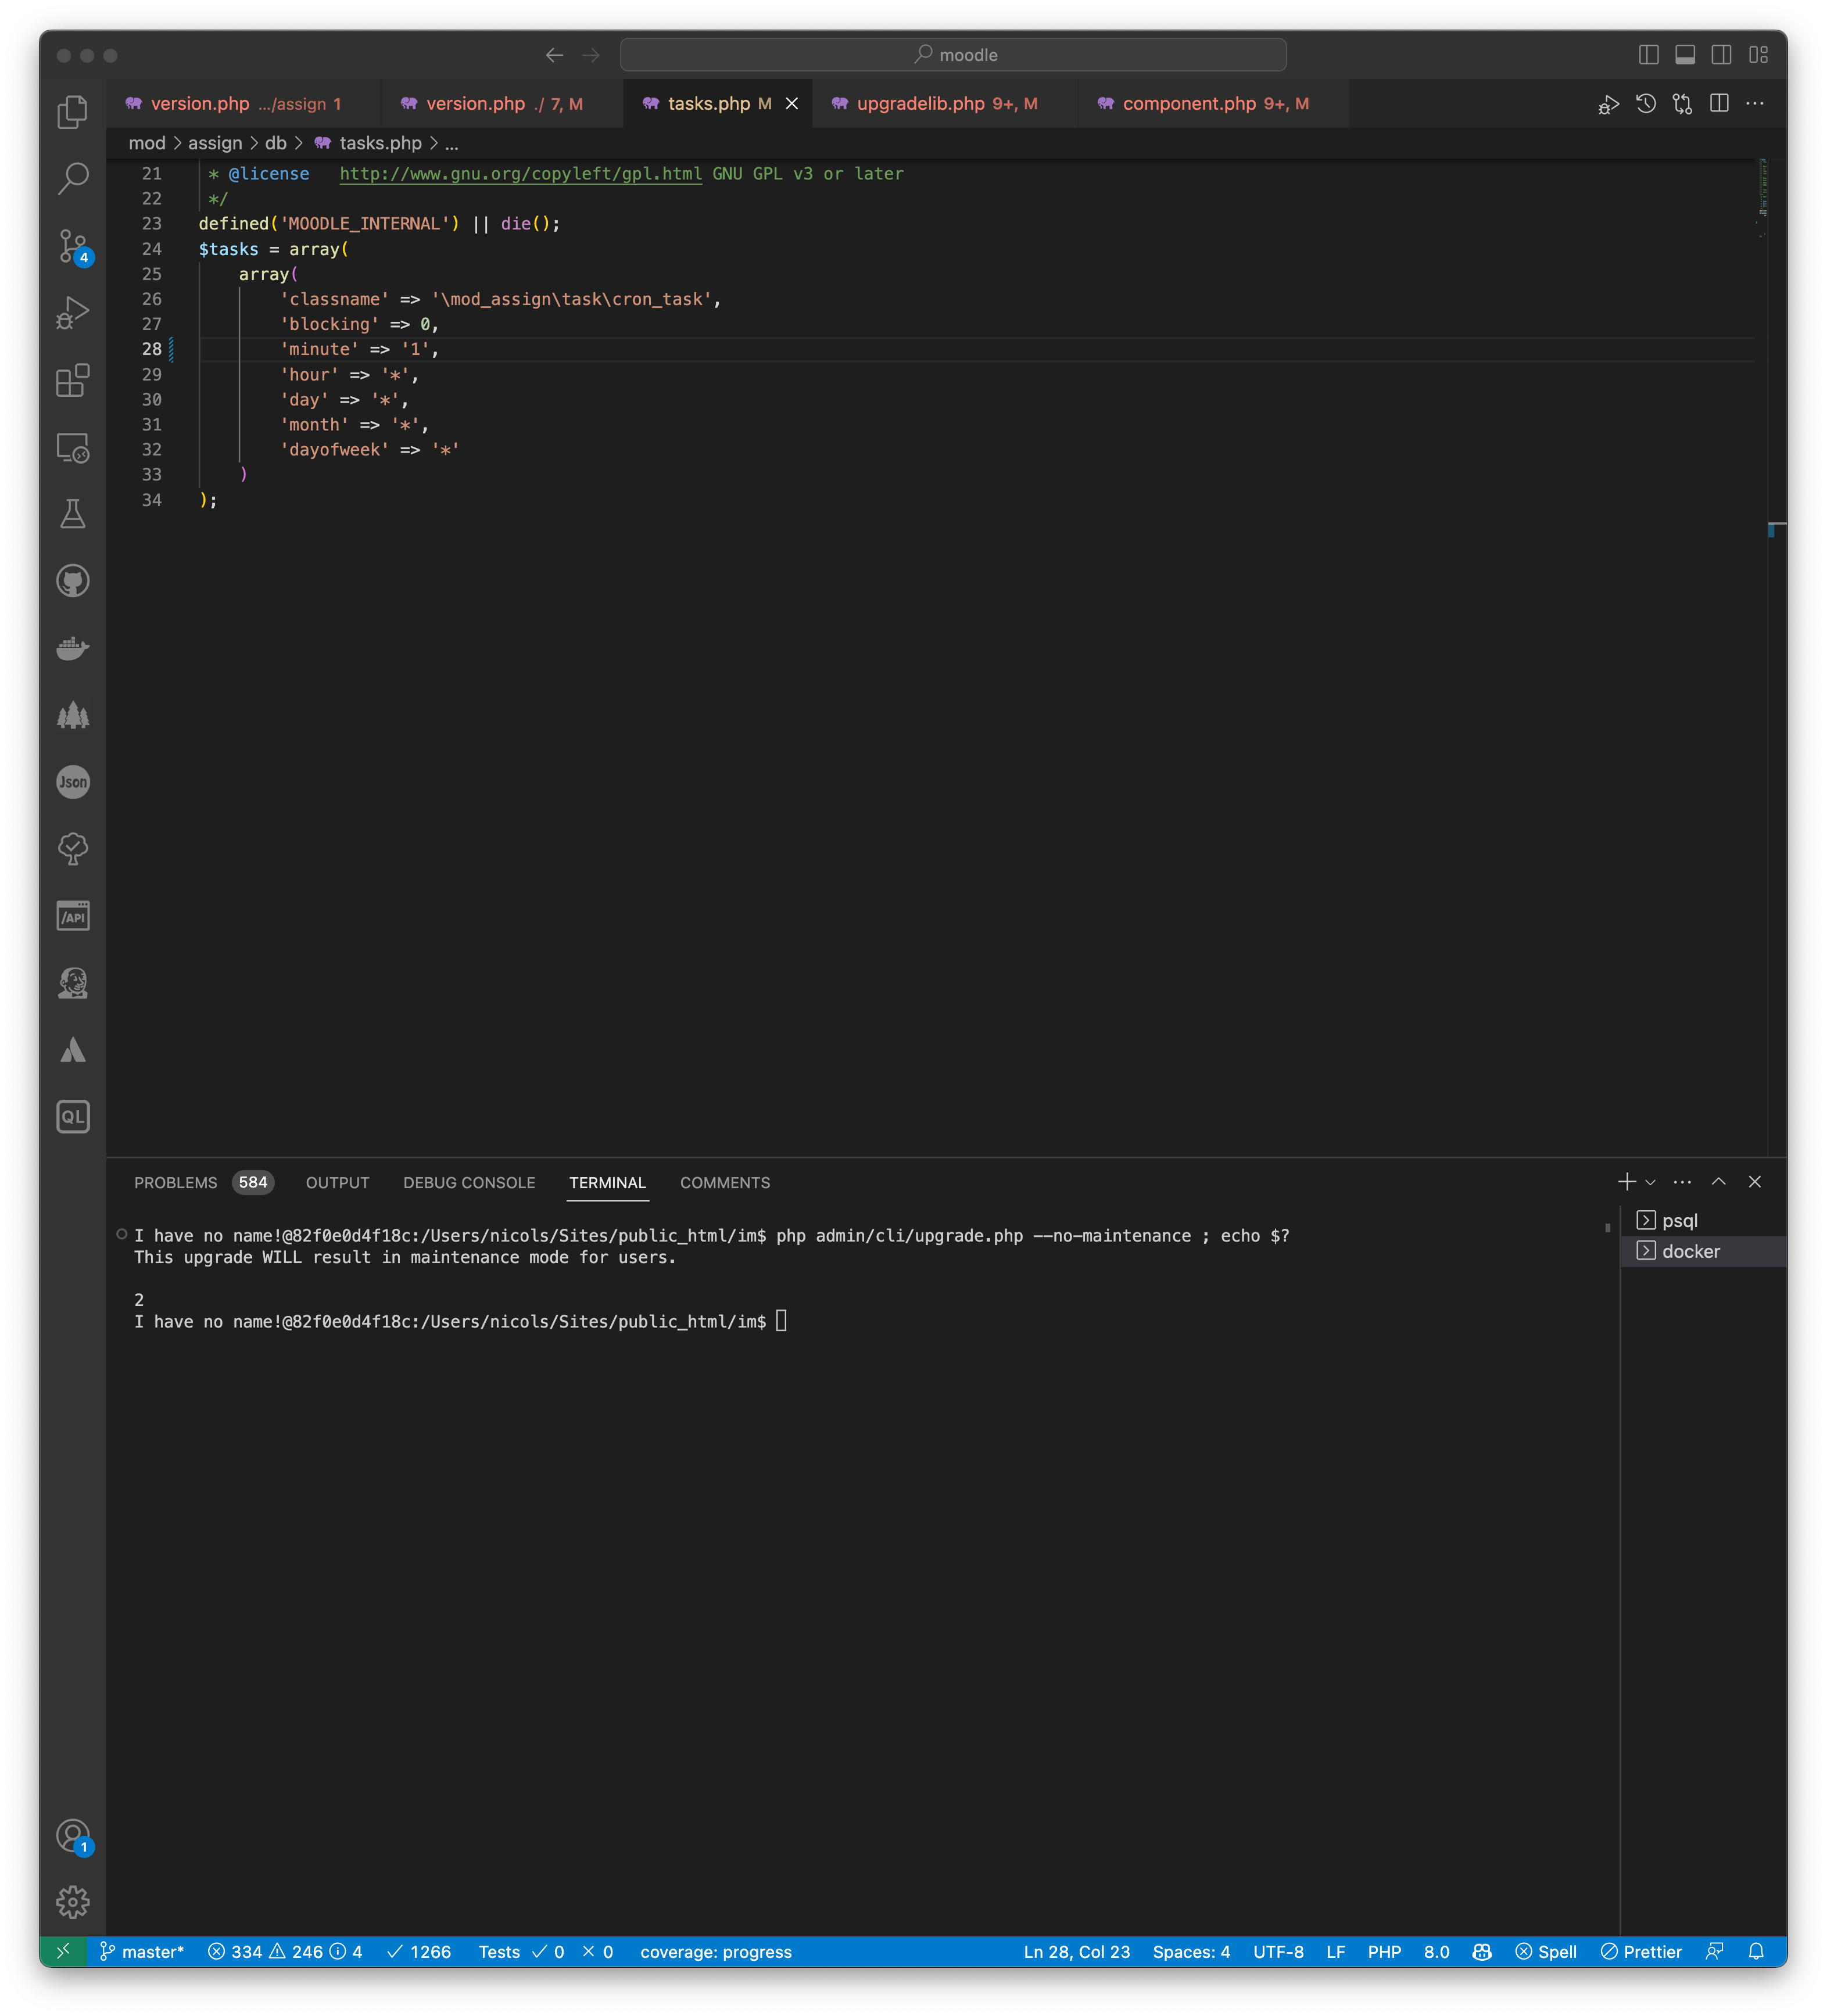Click run or debug icon in editor toolbar

pyautogui.click(x=1608, y=103)
